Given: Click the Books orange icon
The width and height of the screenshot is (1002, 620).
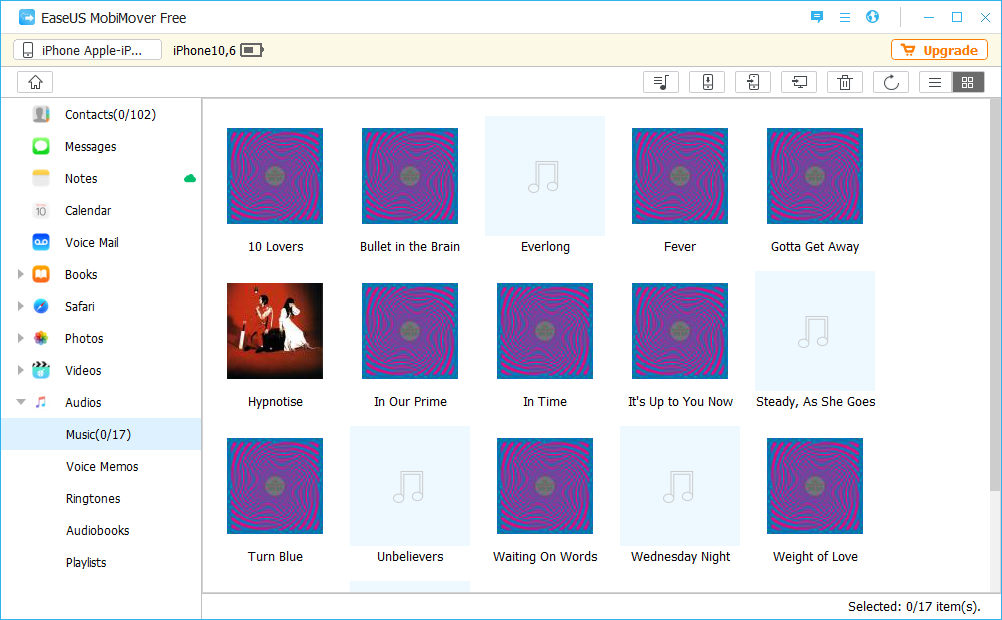Looking at the screenshot, I should [x=41, y=274].
